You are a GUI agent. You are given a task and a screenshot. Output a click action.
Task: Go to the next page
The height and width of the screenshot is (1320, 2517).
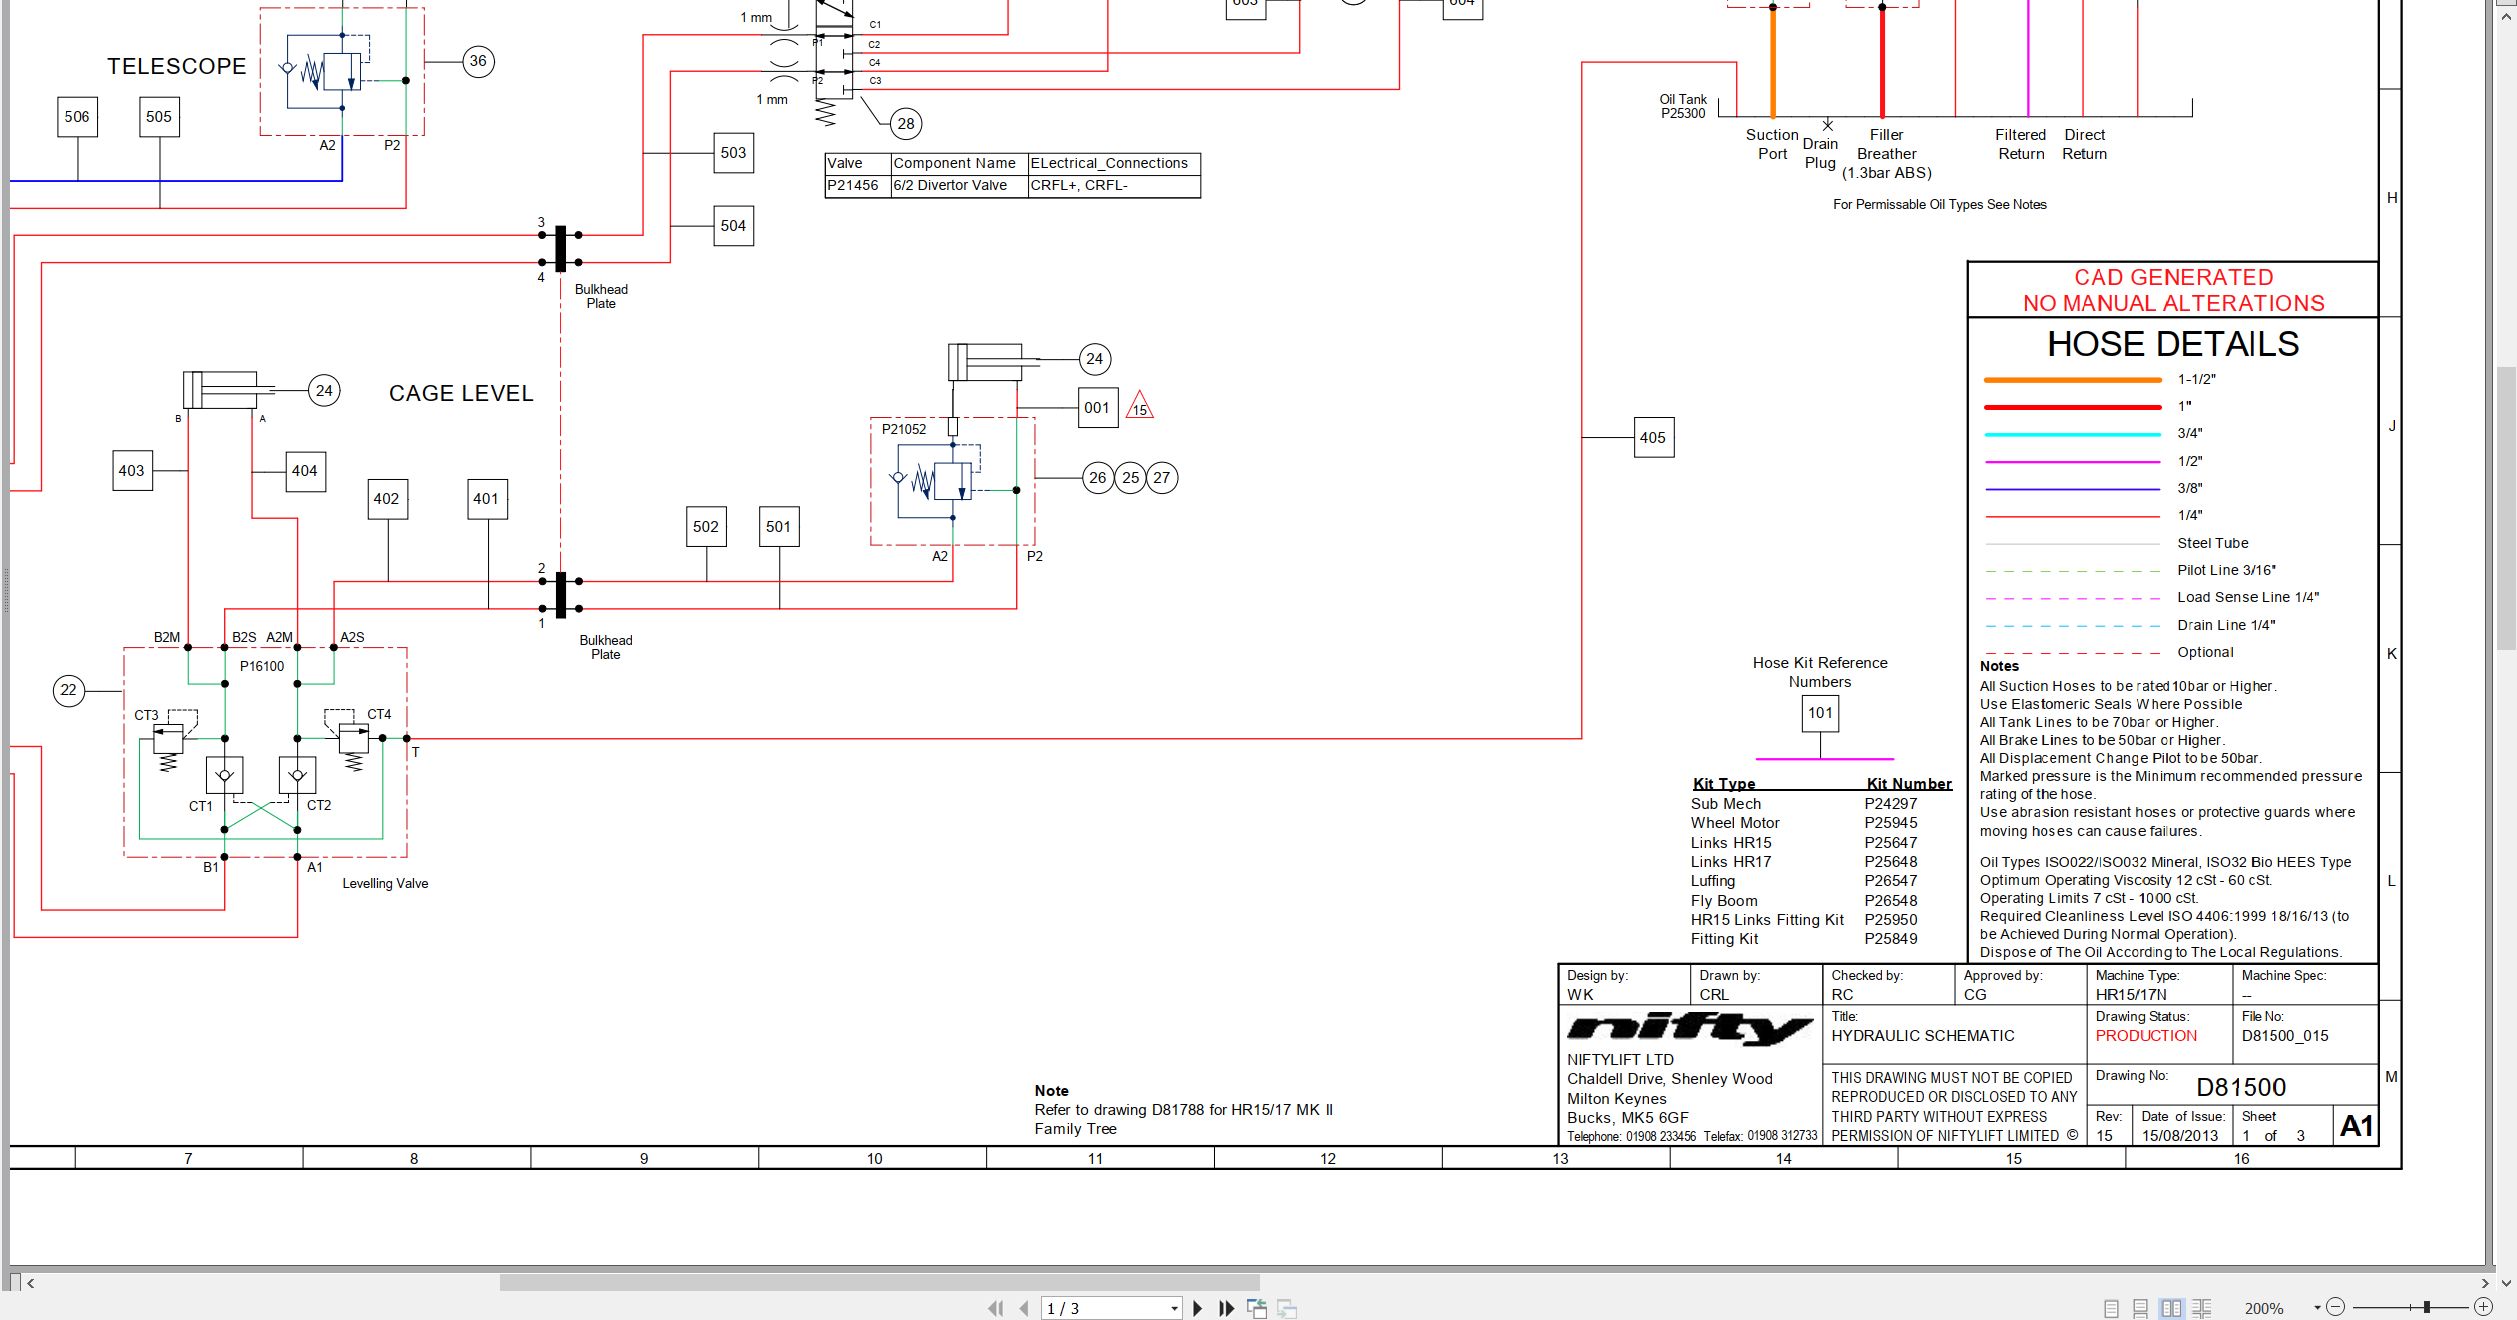point(1197,1308)
